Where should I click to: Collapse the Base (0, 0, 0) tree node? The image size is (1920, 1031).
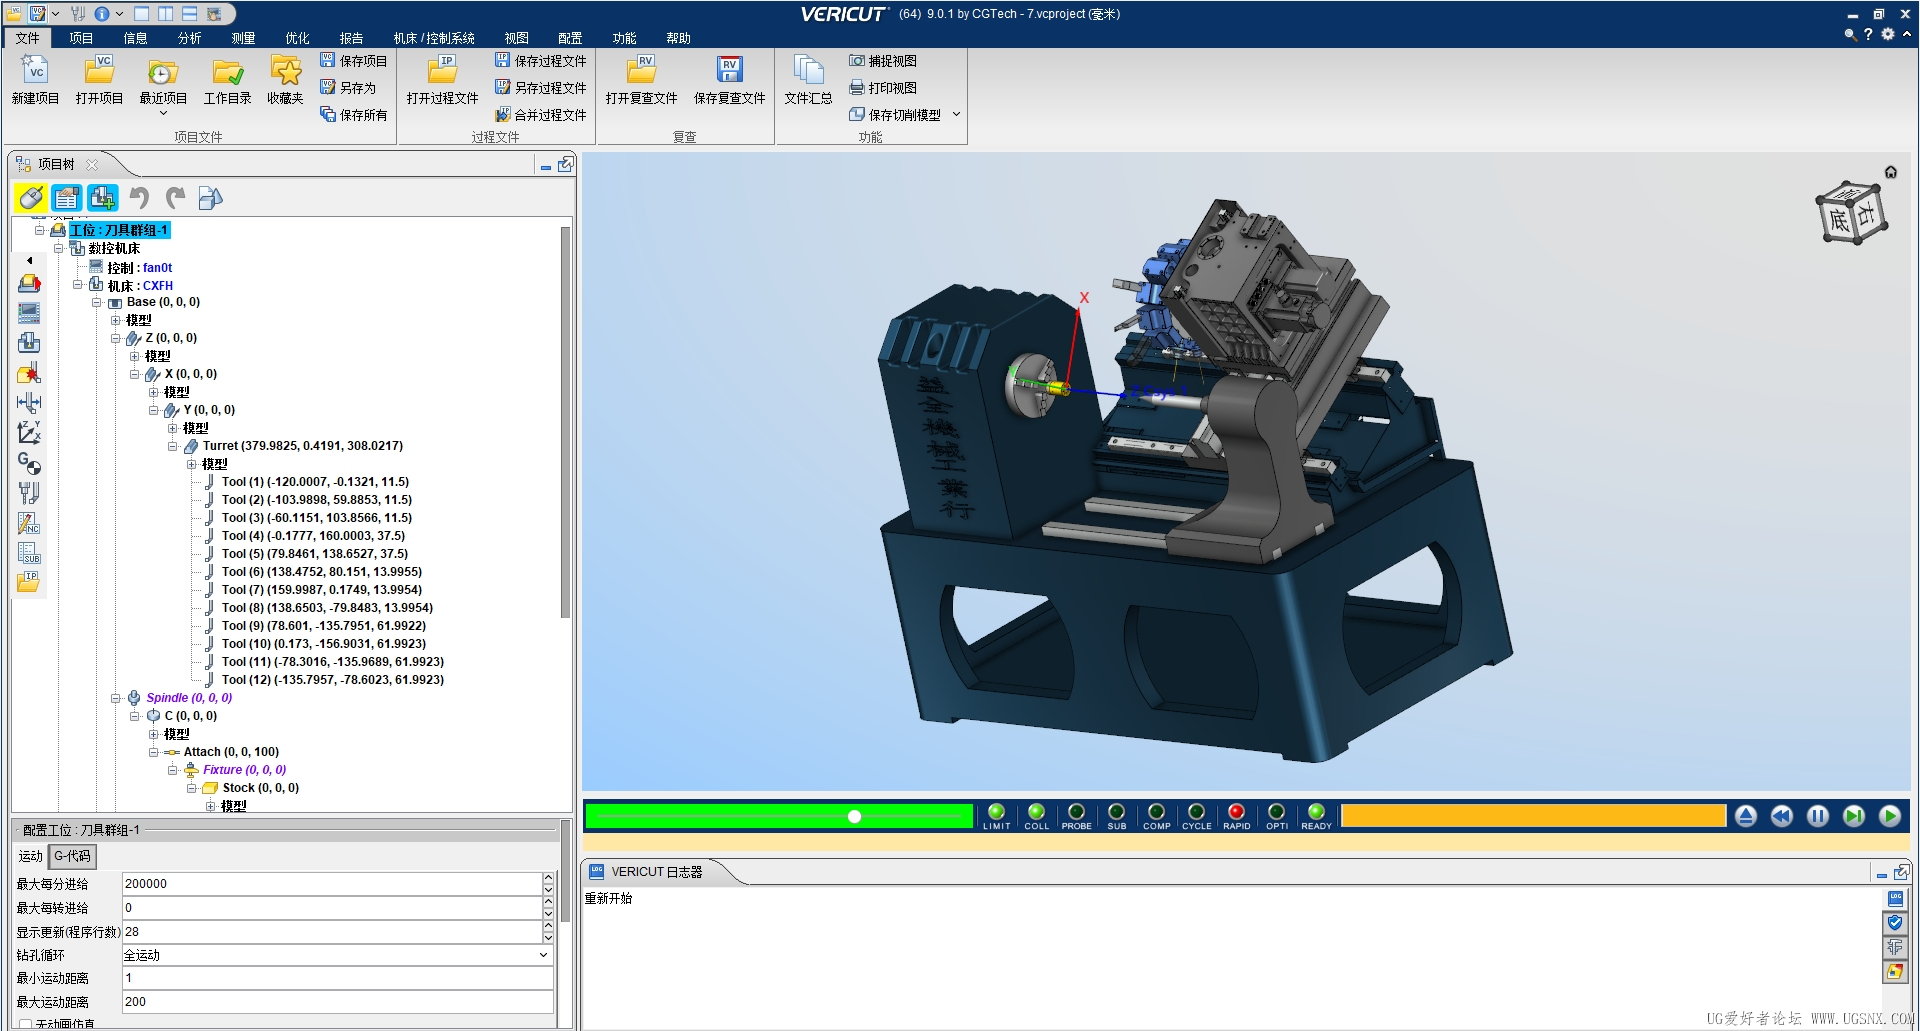tap(97, 302)
